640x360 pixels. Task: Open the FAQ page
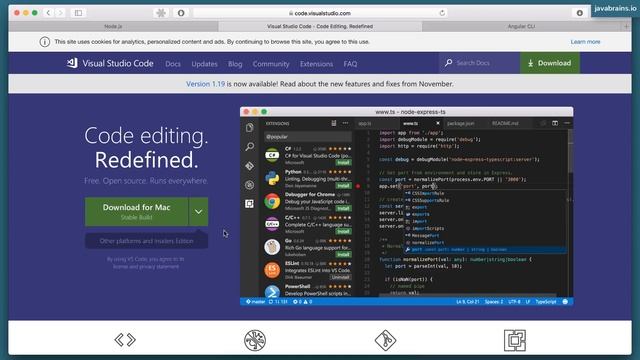click(x=350, y=64)
